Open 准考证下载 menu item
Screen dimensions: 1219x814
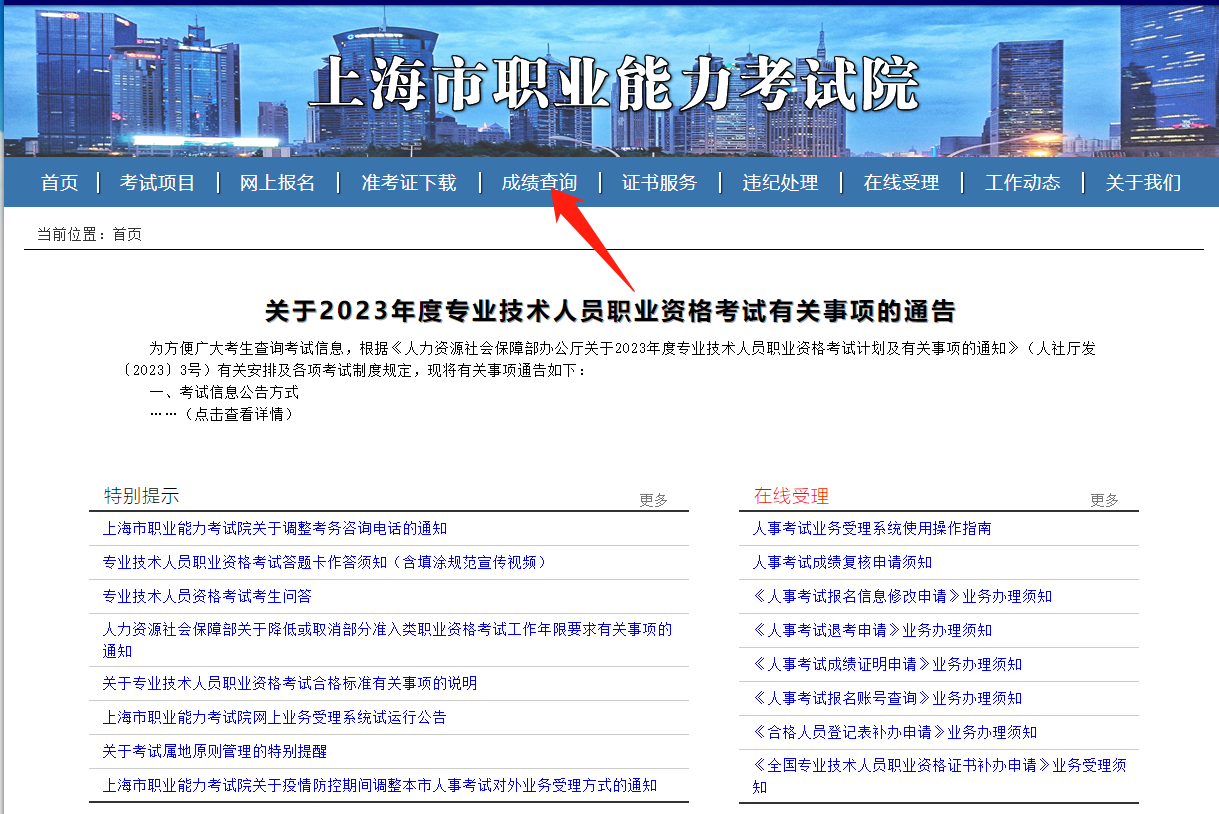coord(408,182)
